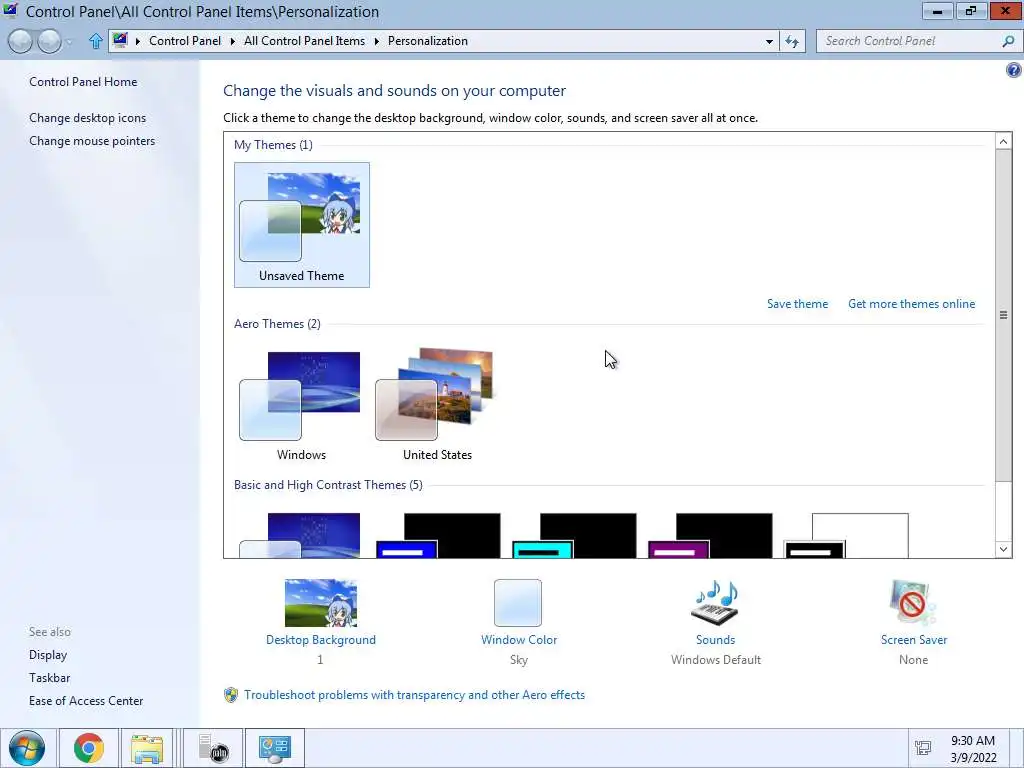Click the Back navigation button
Image resolution: width=1024 pixels, height=768 pixels.
[20, 41]
